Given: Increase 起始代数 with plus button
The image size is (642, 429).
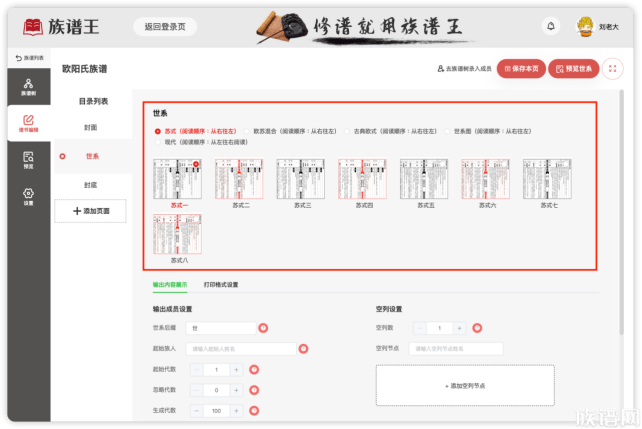Looking at the screenshot, I should click(x=236, y=370).
